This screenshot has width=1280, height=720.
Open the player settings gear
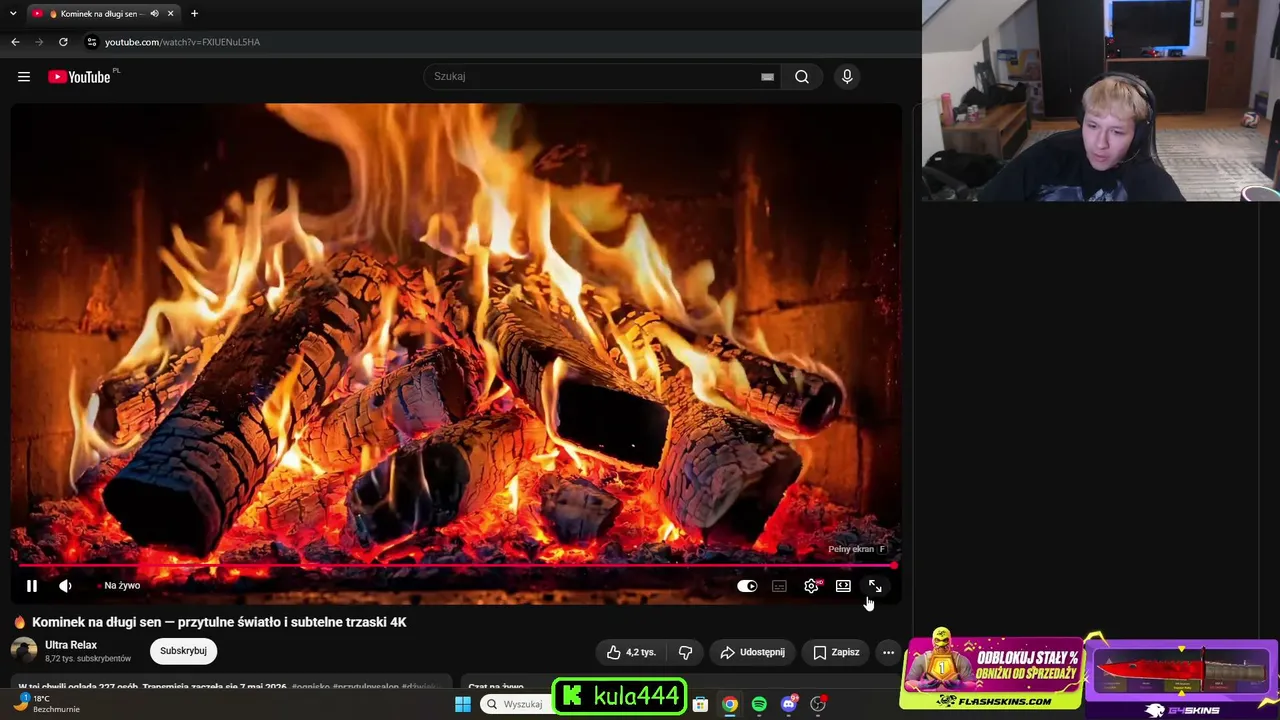[811, 586]
